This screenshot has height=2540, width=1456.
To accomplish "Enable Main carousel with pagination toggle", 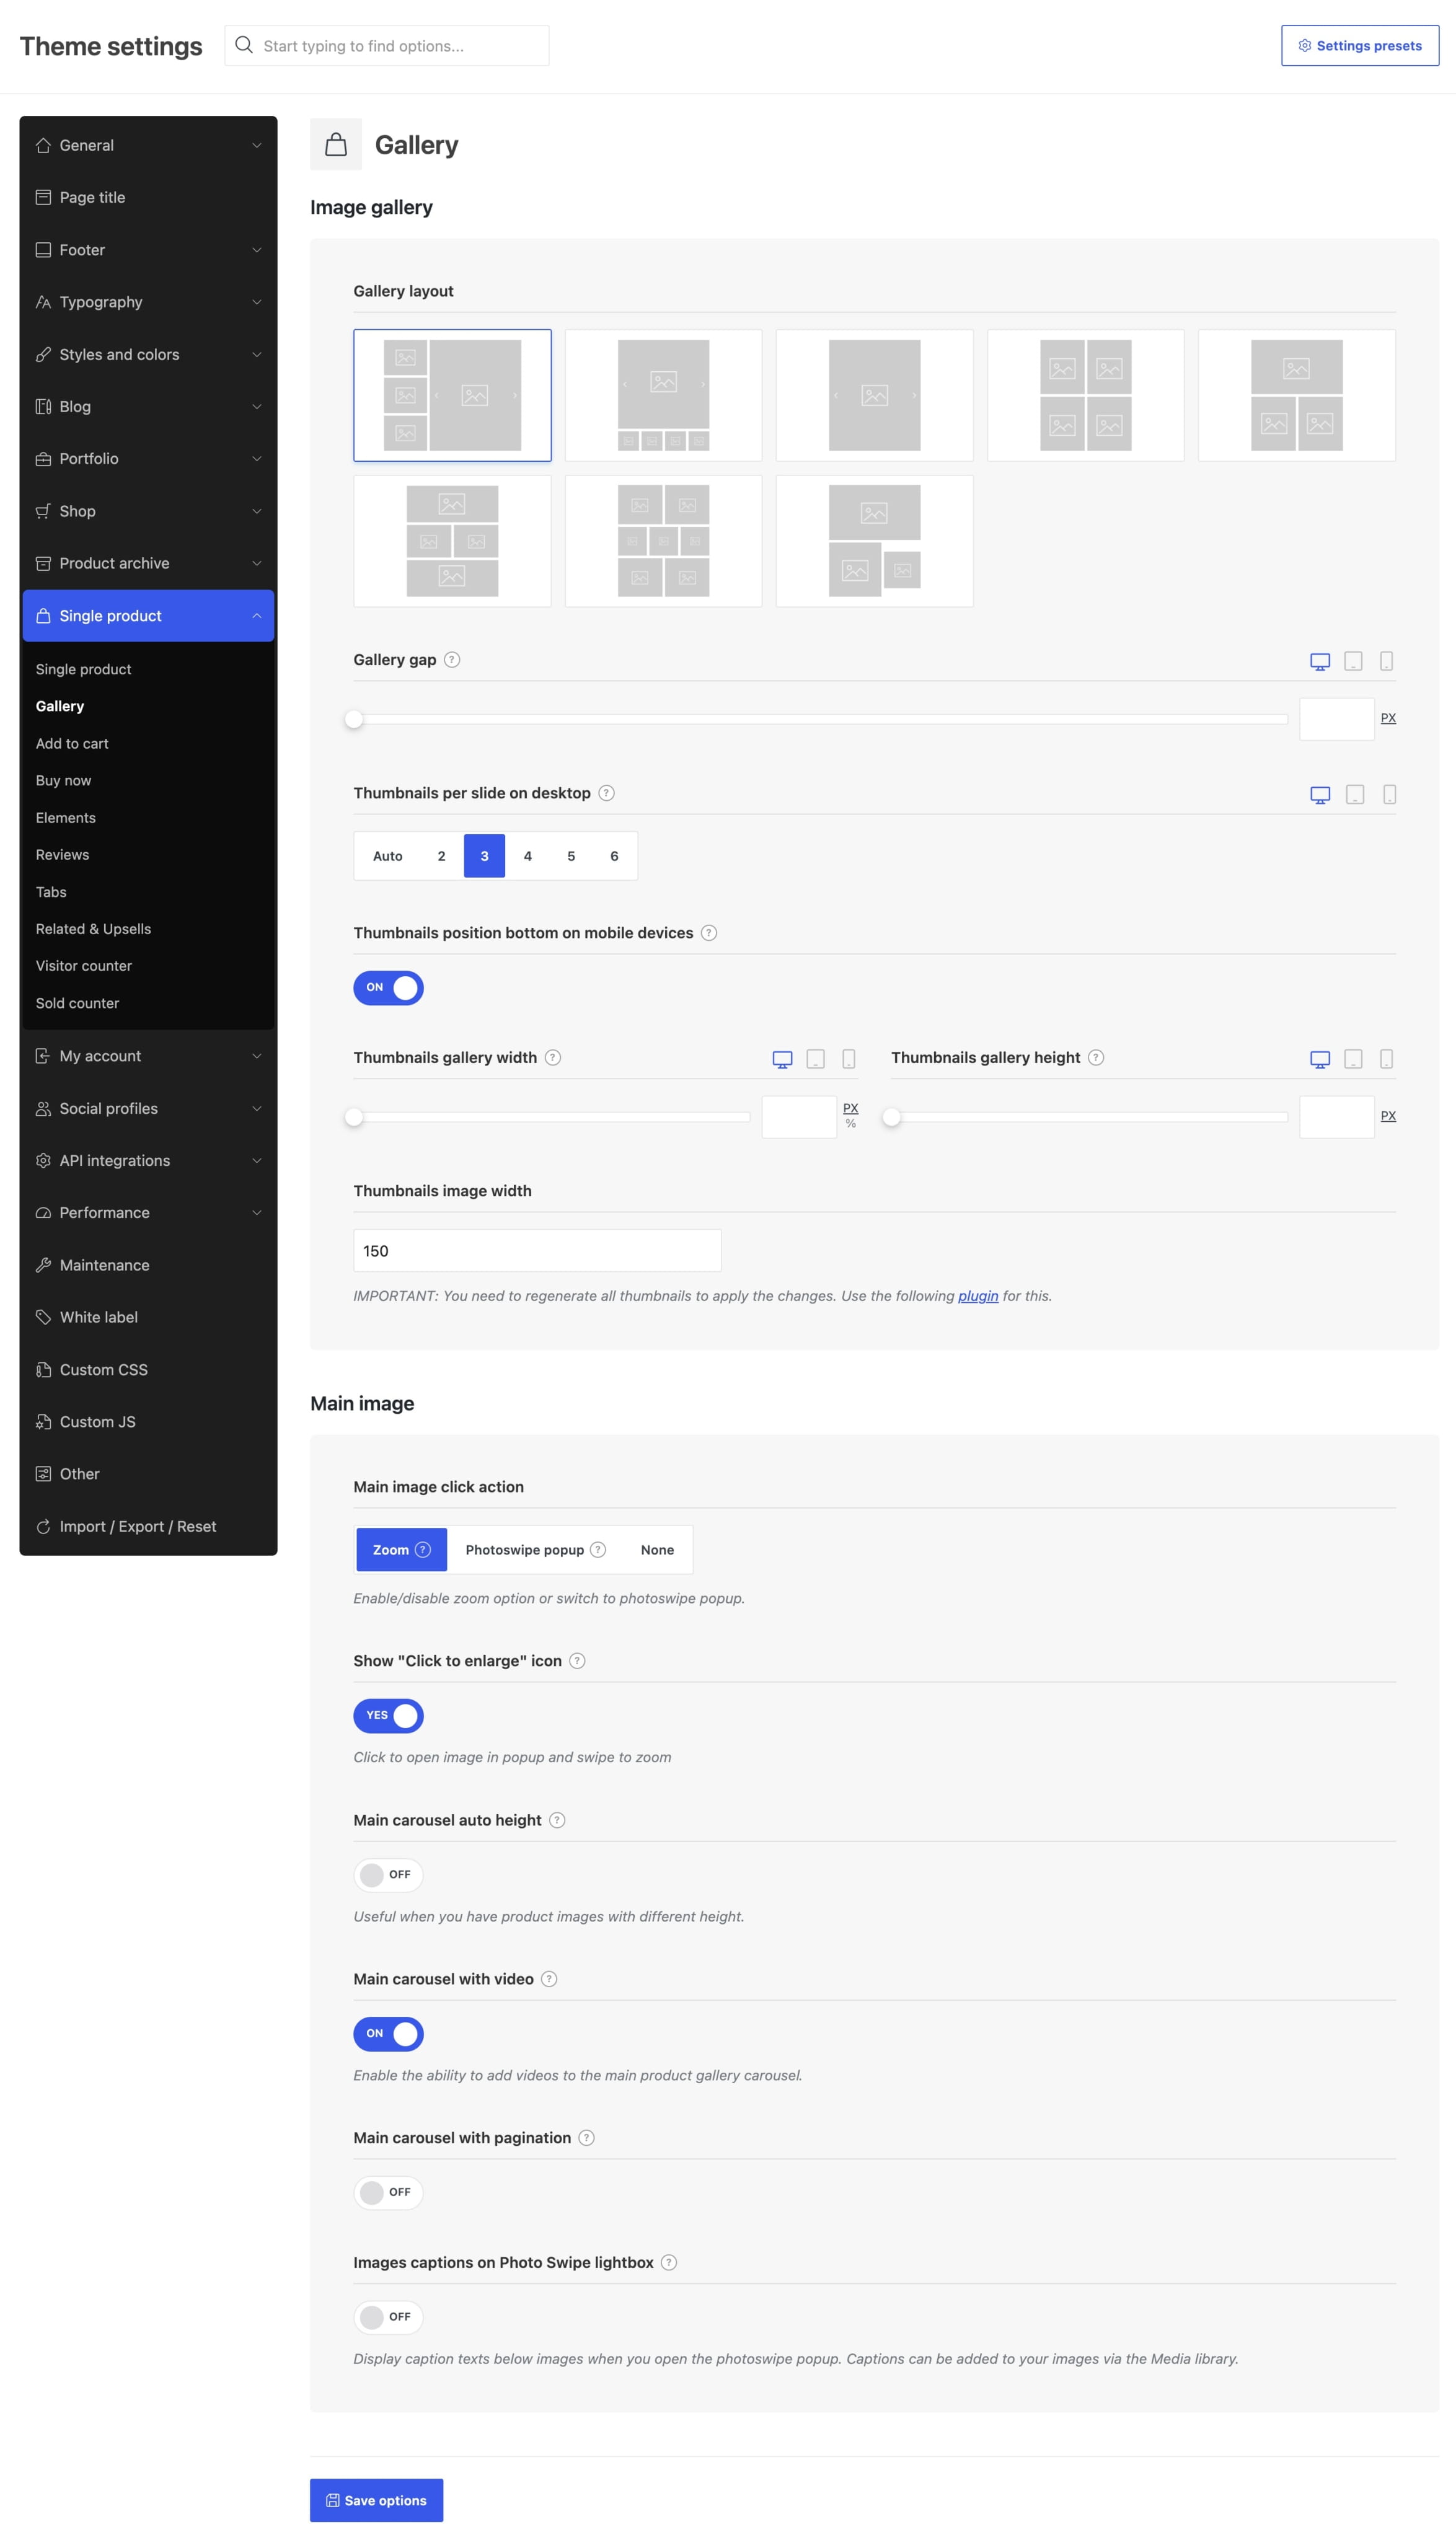I will click(x=388, y=2193).
